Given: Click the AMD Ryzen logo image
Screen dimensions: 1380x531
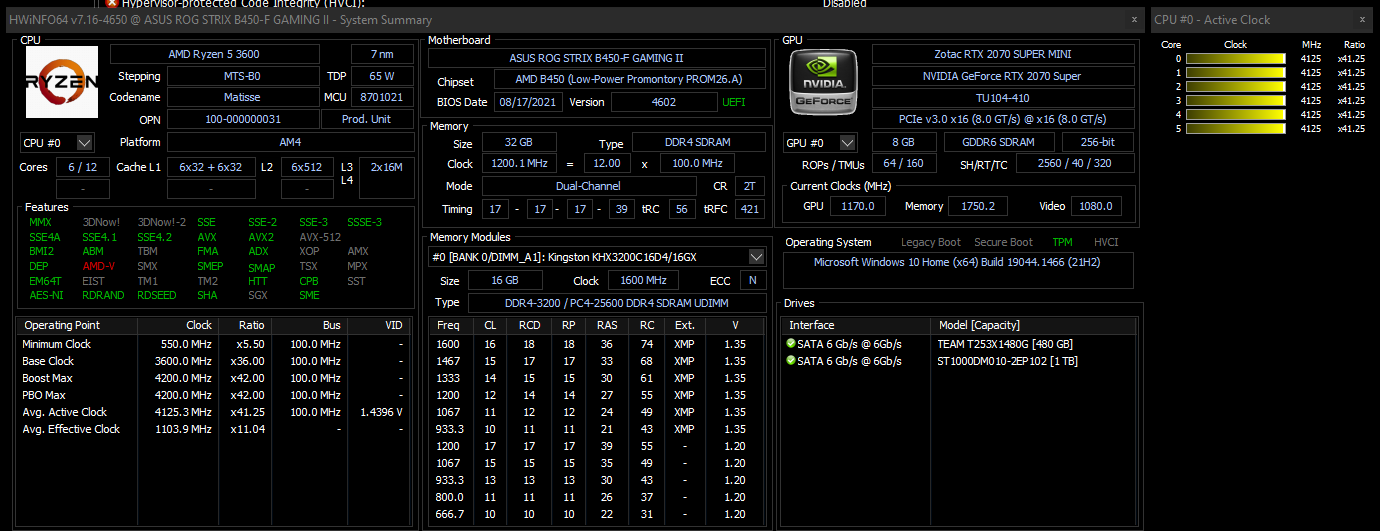Looking at the screenshot, I should tap(62, 82).
